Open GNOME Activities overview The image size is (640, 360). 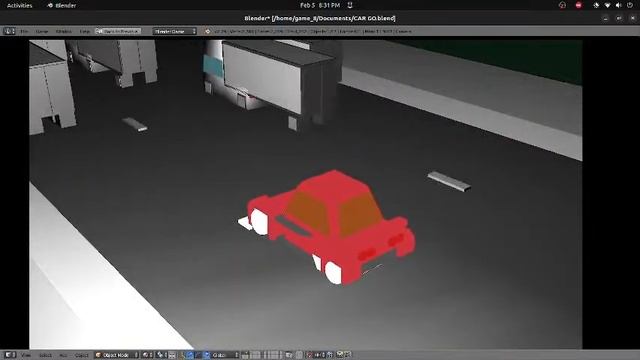[x=20, y=5]
